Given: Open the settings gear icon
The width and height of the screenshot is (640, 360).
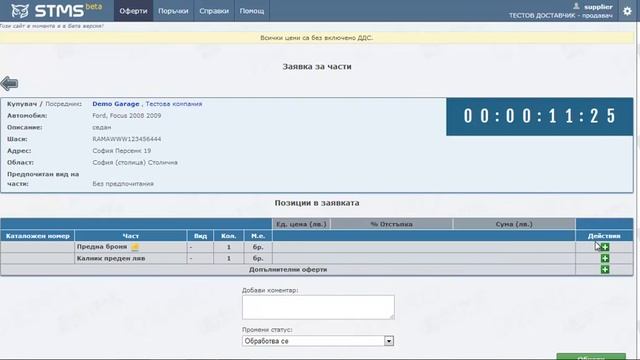Looking at the screenshot, I should (627, 11).
